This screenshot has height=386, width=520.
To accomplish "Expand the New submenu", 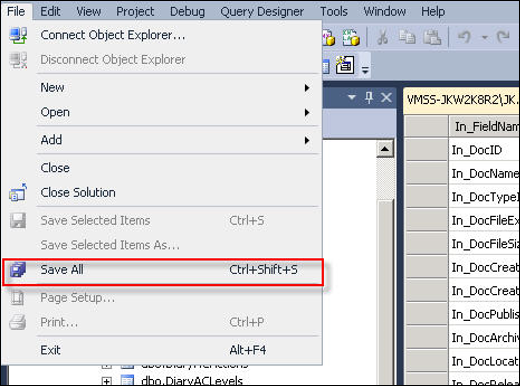I will pos(307,88).
